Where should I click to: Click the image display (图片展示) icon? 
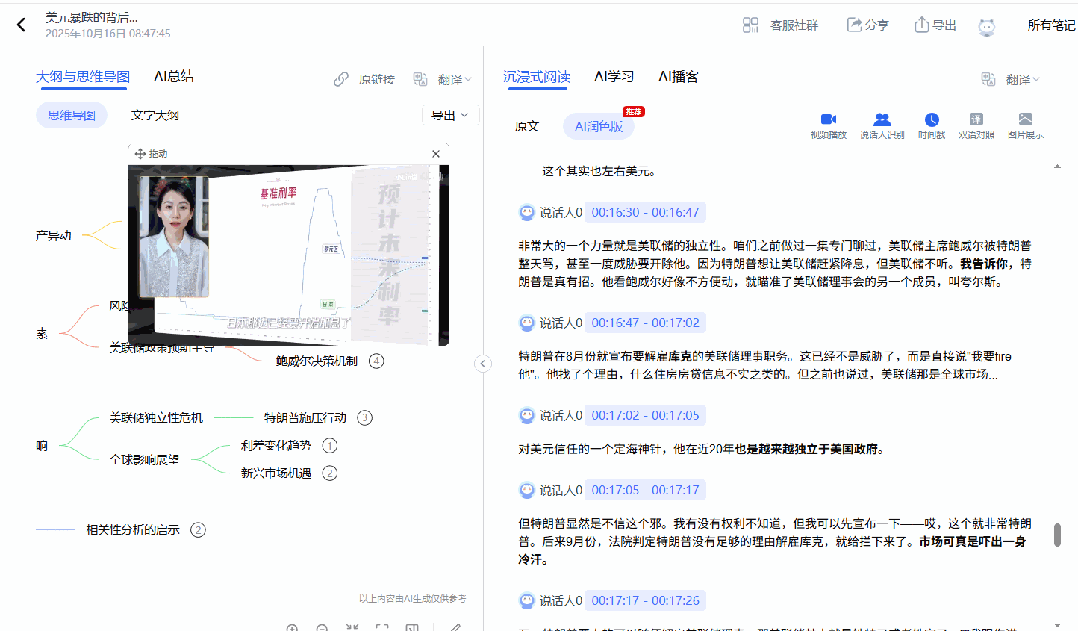pyautogui.click(x=1025, y=119)
